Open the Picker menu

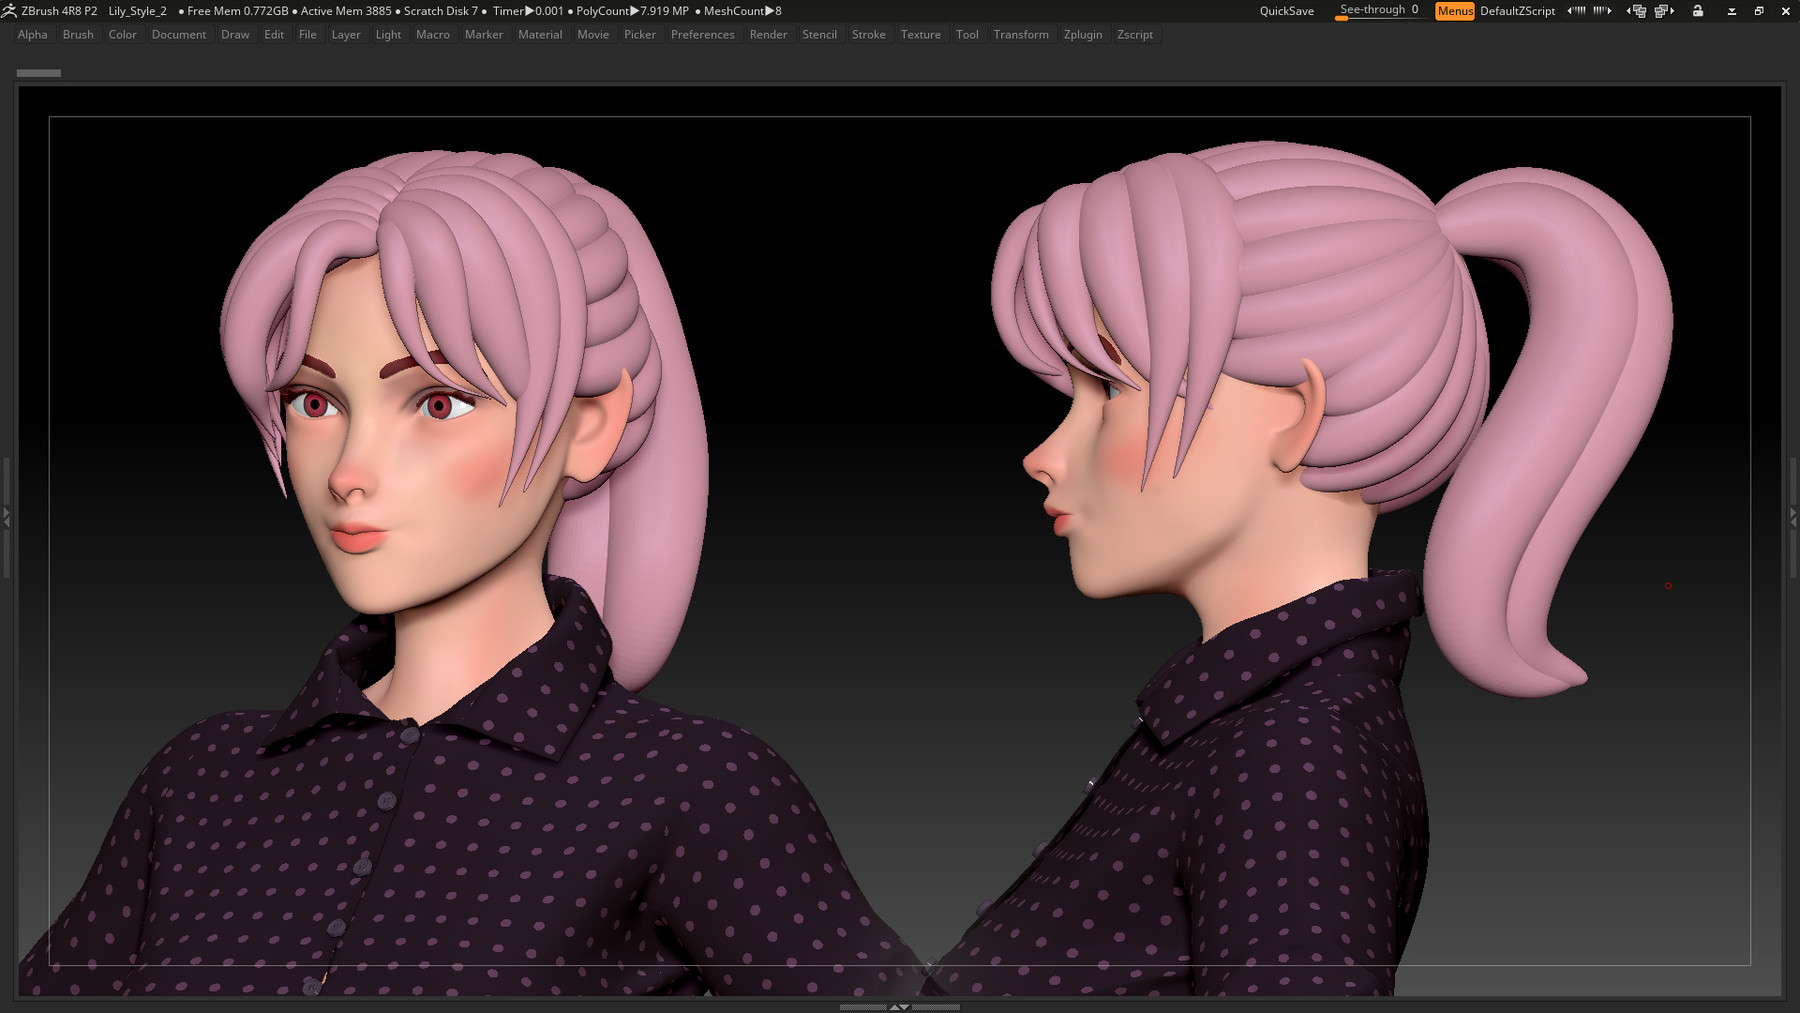tap(640, 35)
